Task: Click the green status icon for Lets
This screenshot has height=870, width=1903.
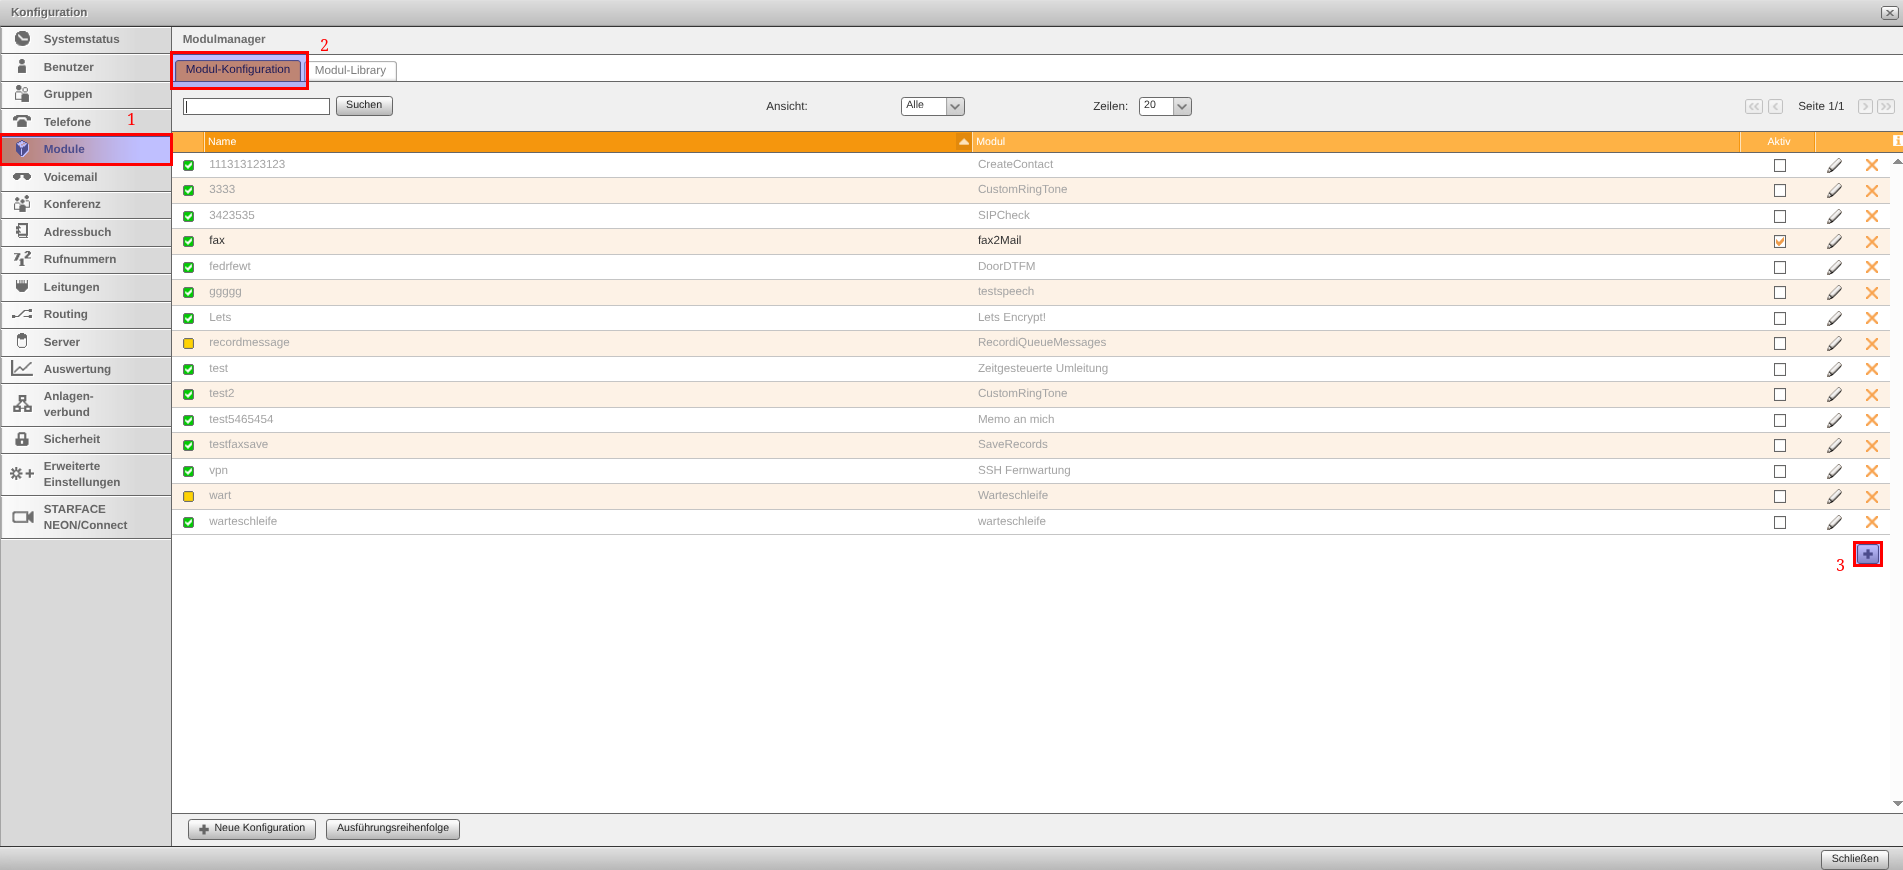Action: pyautogui.click(x=188, y=318)
